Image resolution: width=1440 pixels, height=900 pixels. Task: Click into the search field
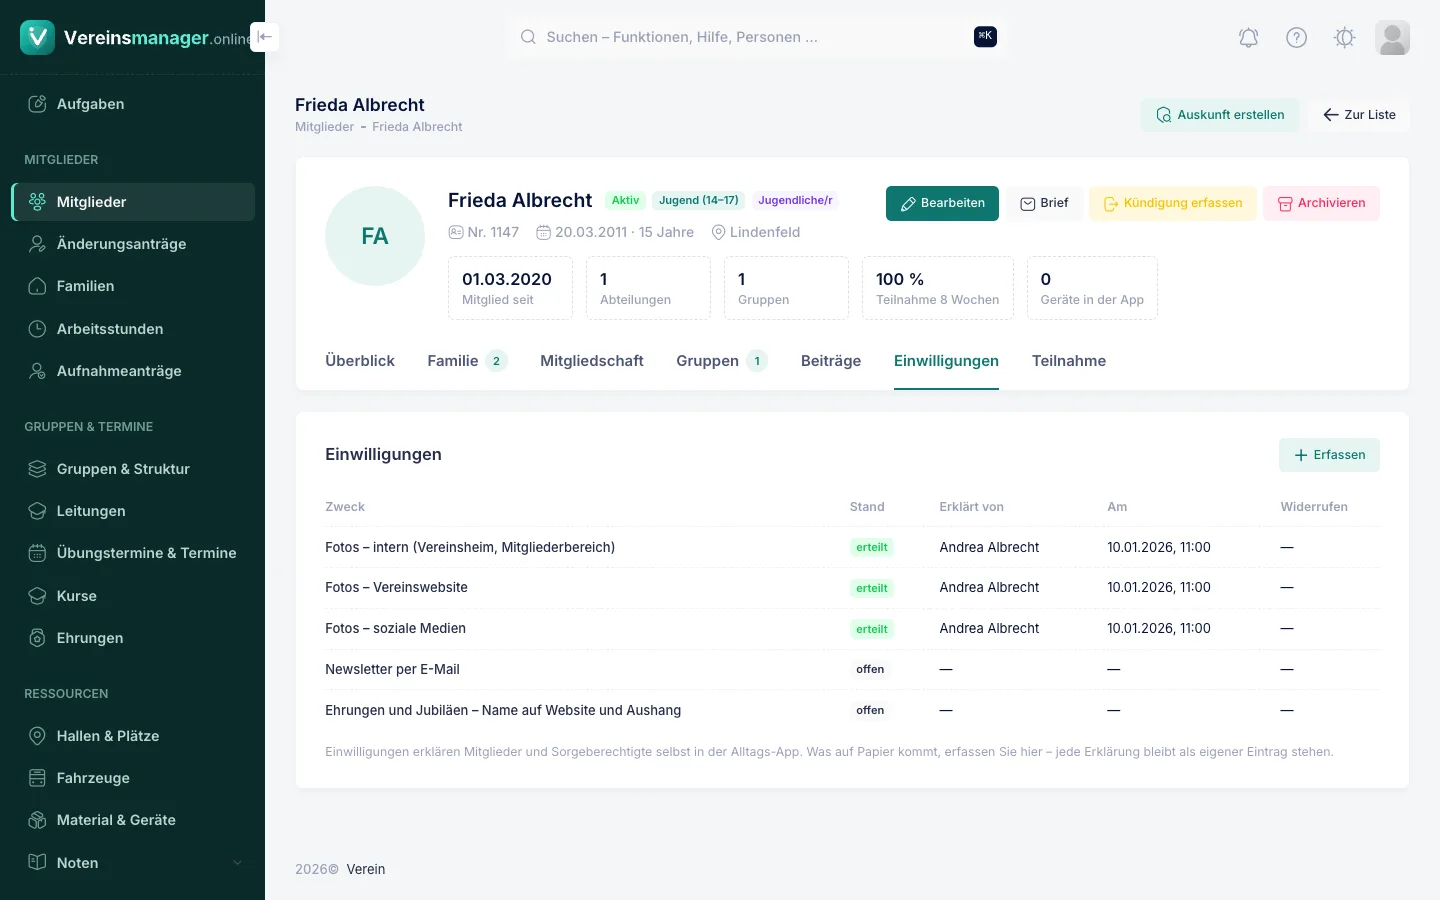(x=755, y=37)
